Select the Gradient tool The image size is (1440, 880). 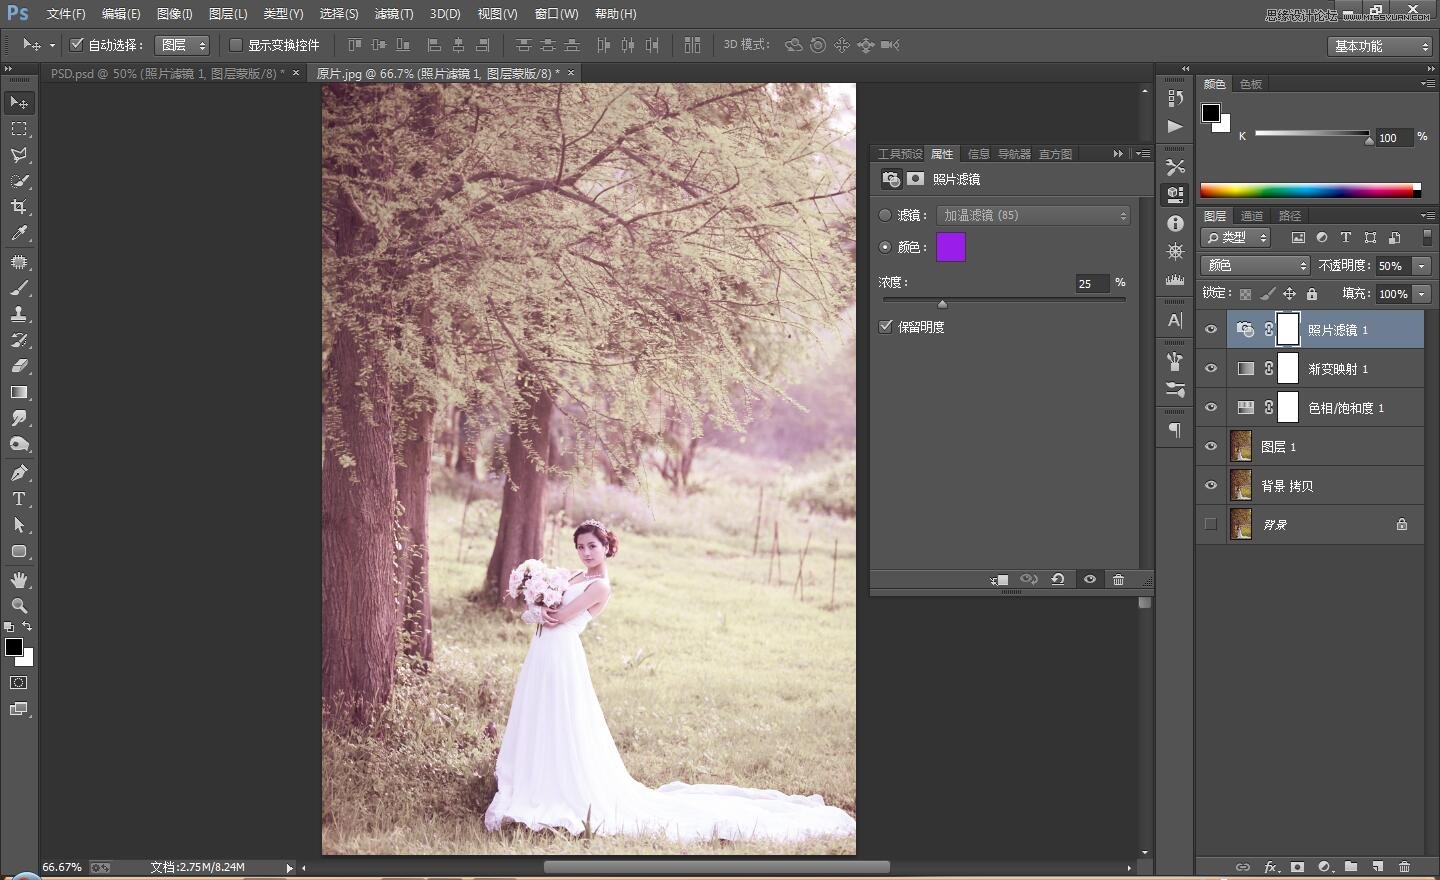[x=19, y=393]
